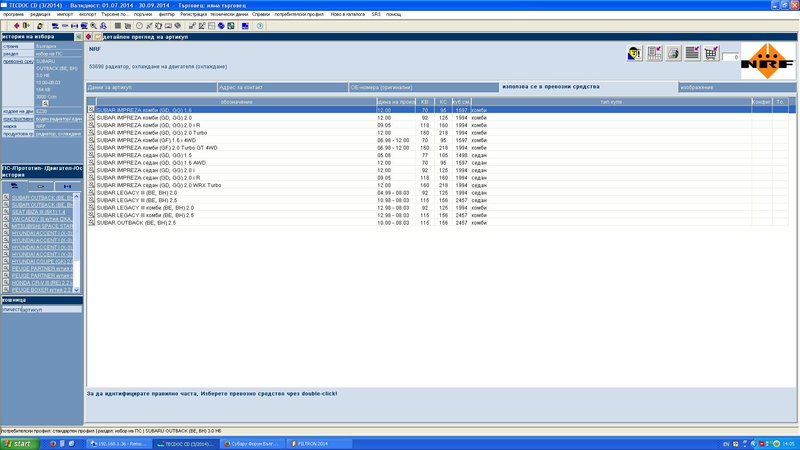Click the red diamond icon in main toolbar
The image size is (800, 450).
(x=16, y=26)
